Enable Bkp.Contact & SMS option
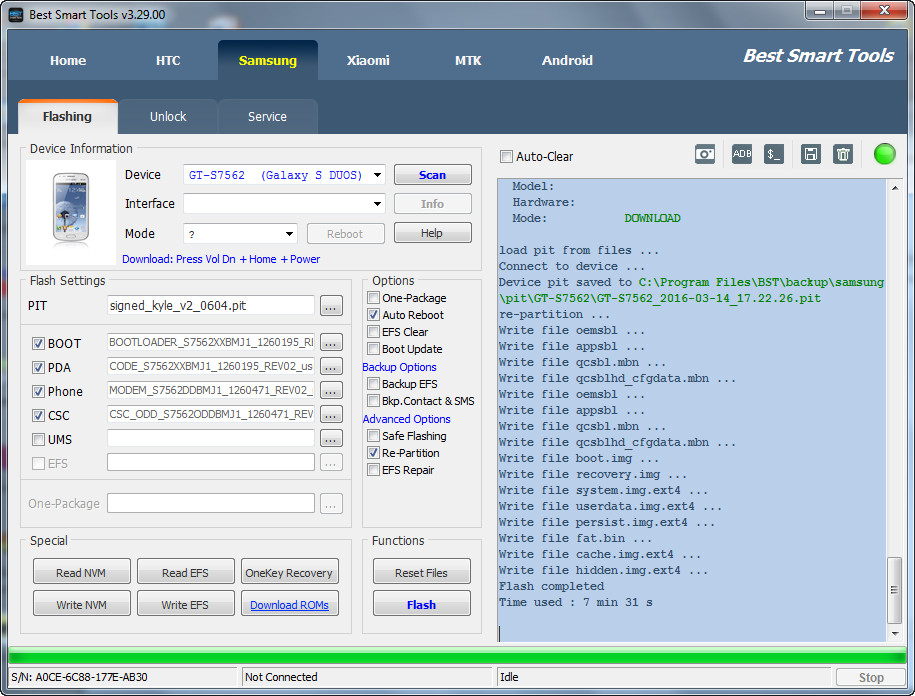 pyautogui.click(x=373, y=400)
